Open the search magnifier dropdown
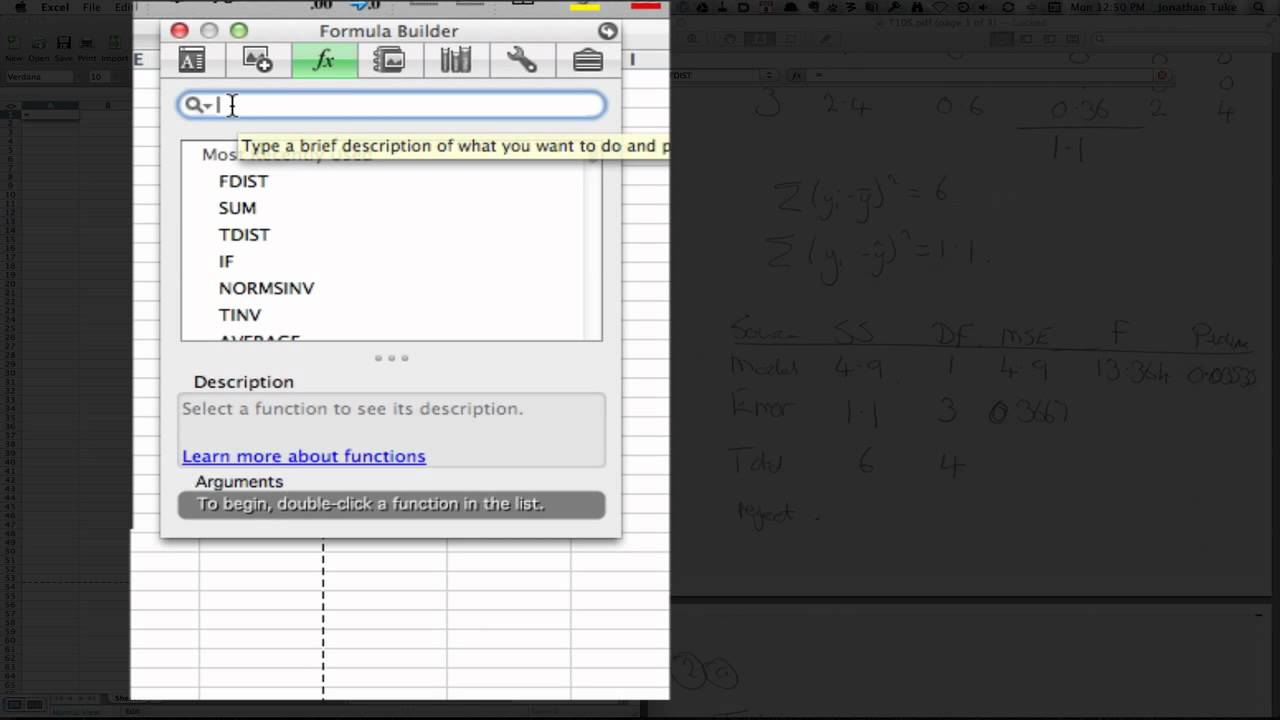The height and width of the screenshot is (720, 1280). pyautogui.click(x=198, y=105)
